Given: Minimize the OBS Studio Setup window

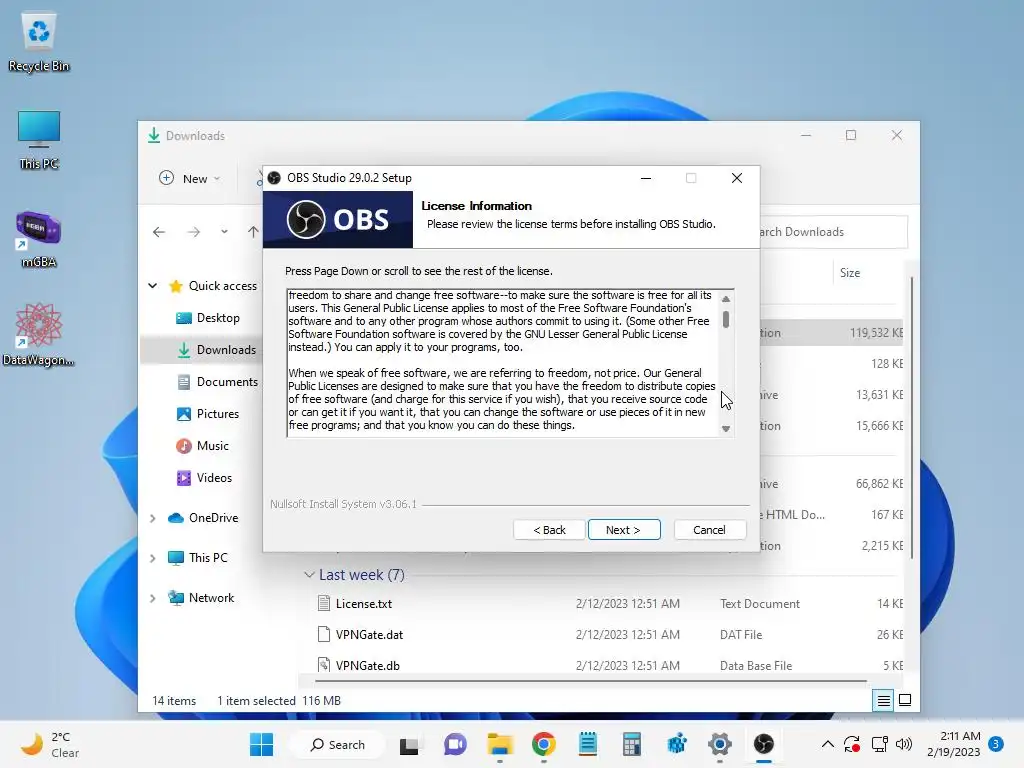Looking at the screenshot, I should [x=646, y=178].
